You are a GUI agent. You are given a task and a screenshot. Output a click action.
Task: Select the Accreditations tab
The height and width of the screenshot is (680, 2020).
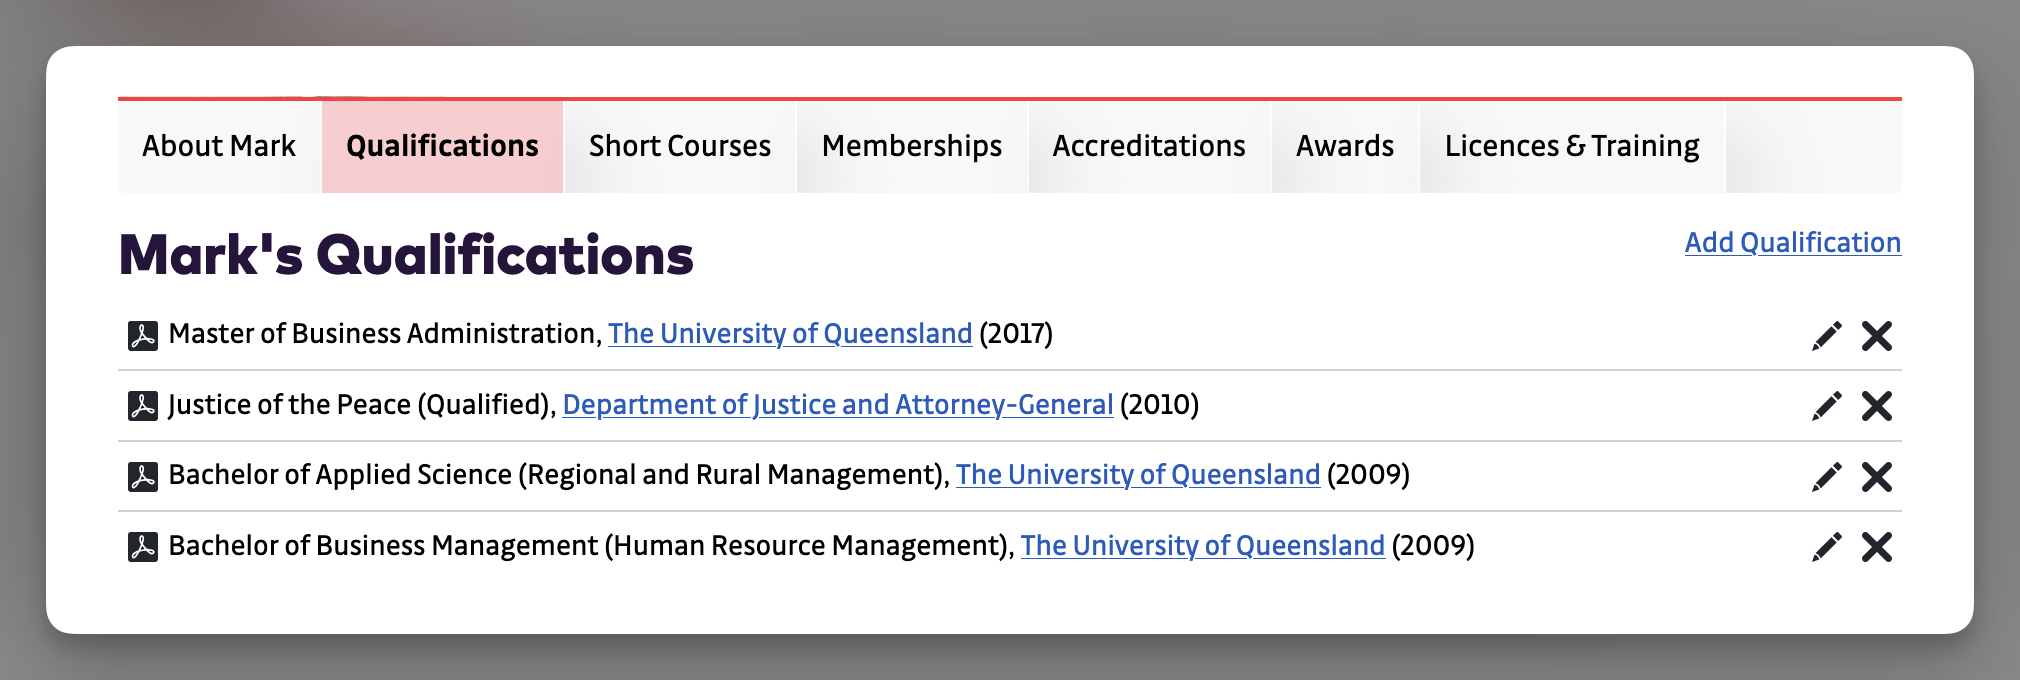(1149, 146)
